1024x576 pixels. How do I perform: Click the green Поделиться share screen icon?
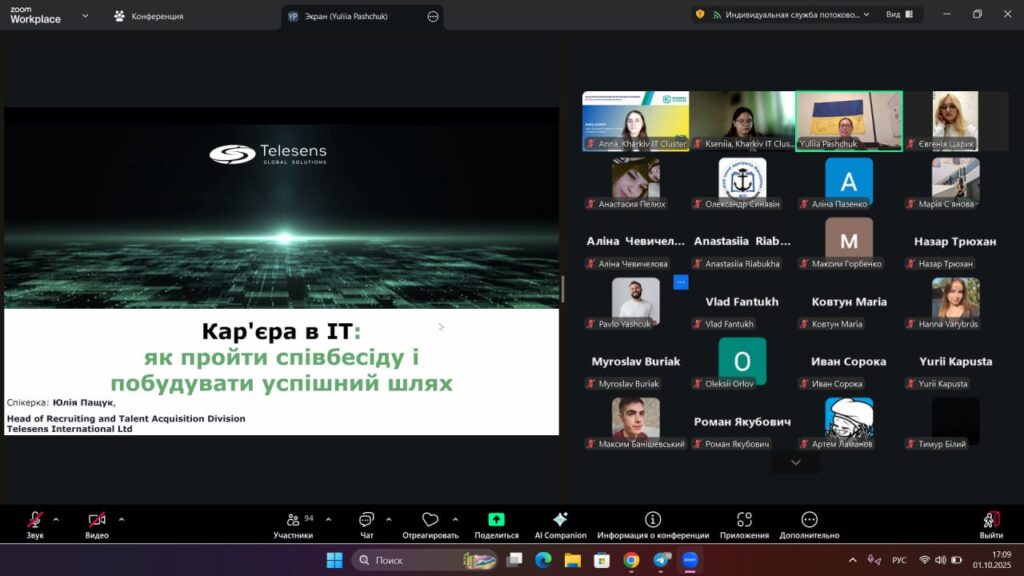coord(496,520)
